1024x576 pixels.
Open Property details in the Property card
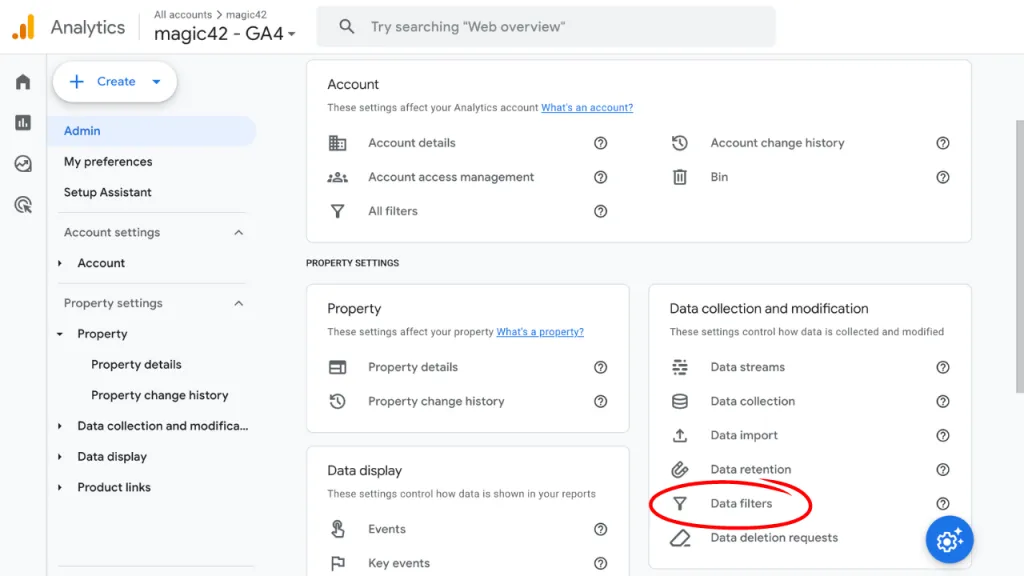413,367
